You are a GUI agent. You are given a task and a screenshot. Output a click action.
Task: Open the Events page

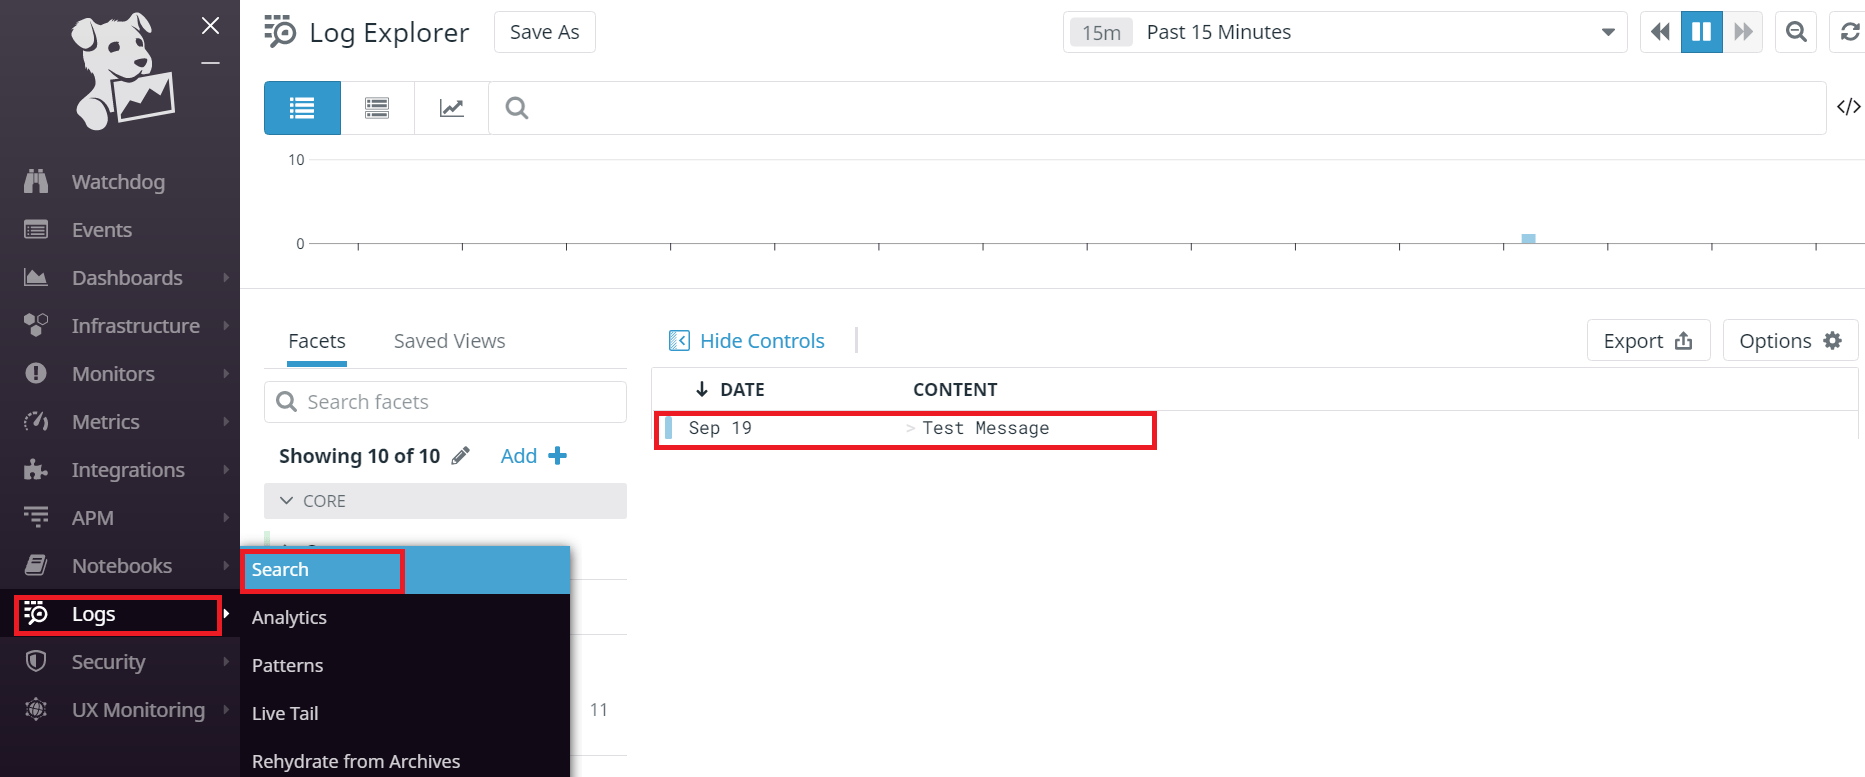pos(102,230)
